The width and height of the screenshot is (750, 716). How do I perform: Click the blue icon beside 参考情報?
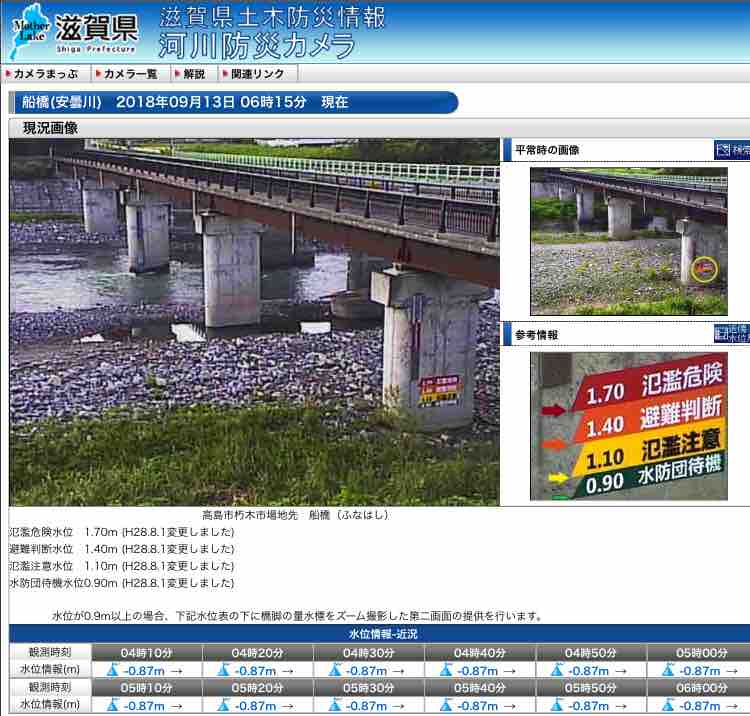[x=732, y=334]
